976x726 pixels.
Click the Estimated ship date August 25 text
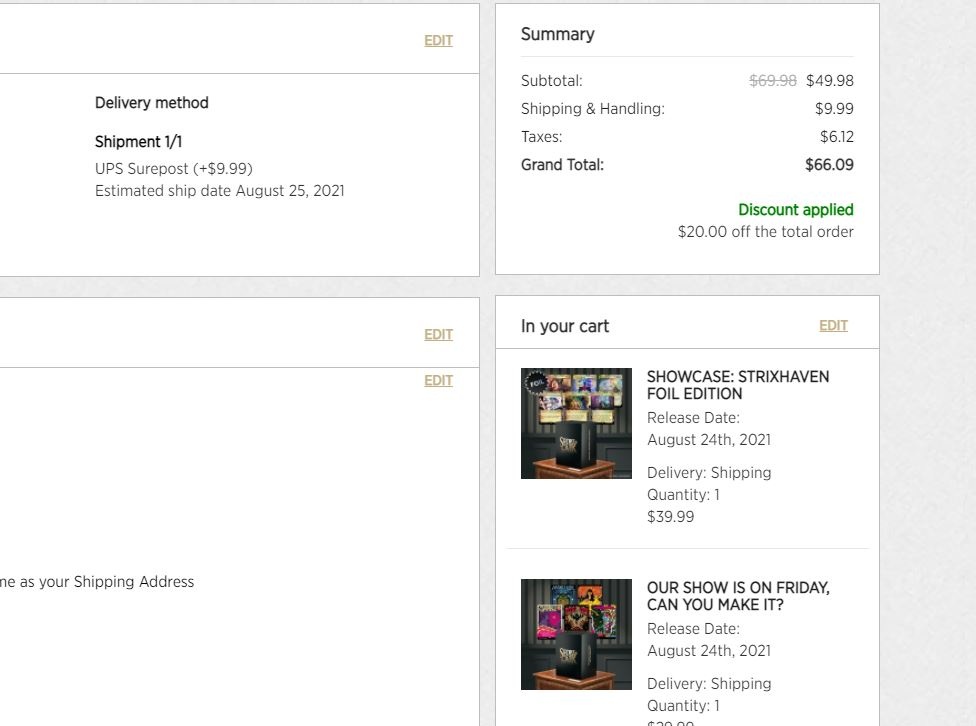219,191
